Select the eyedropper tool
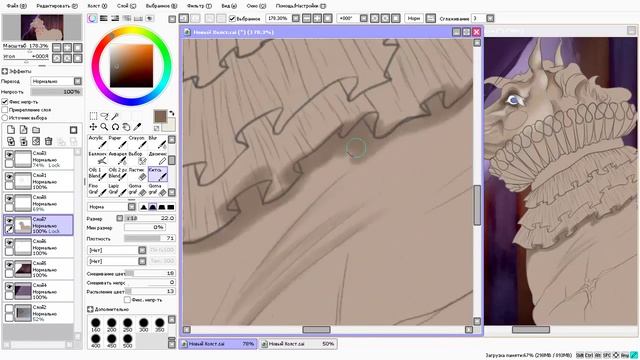 137,127
